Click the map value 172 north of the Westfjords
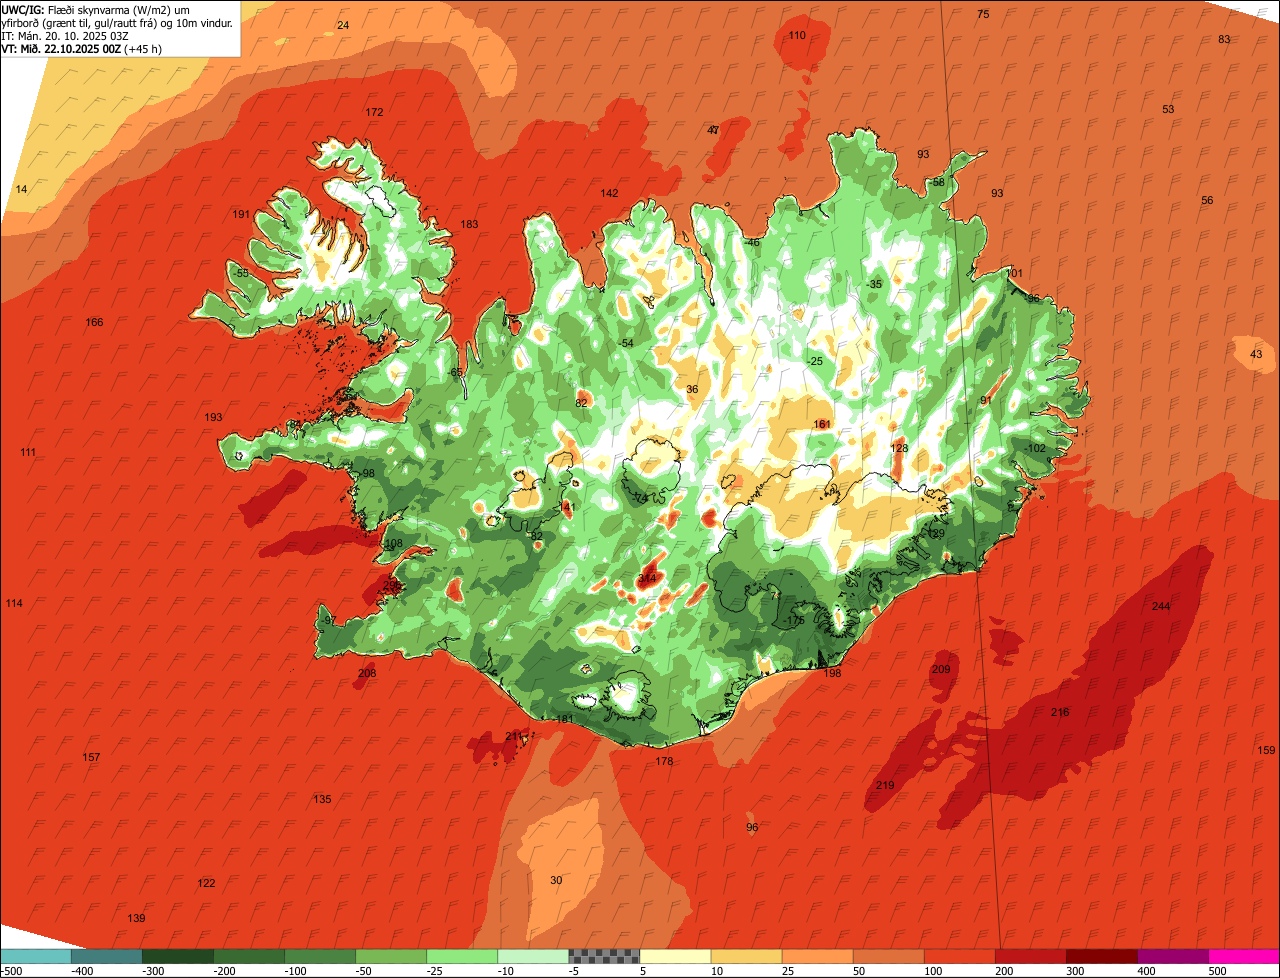The image size is (1280, 978). tap(374, 112)
